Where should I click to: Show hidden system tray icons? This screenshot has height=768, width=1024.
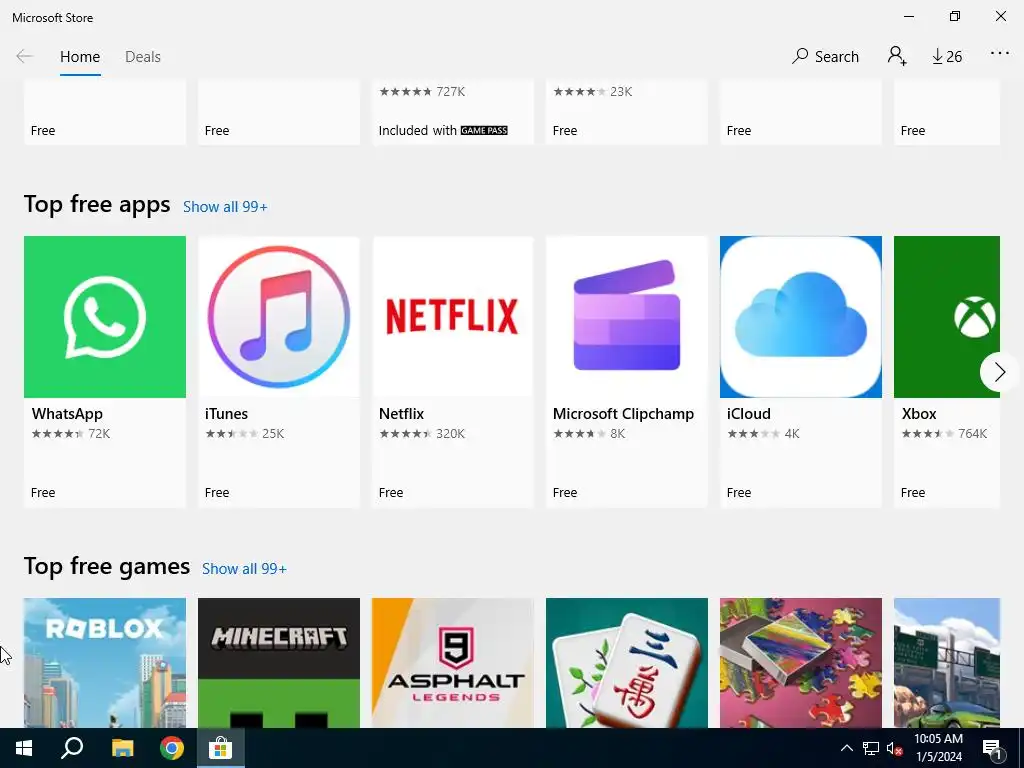tap(846, 748)
